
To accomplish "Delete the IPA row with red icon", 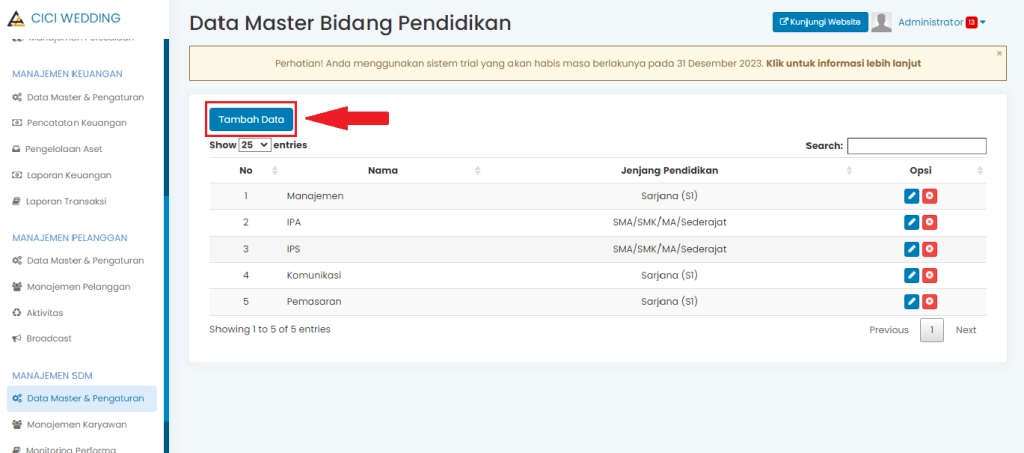I will click(930, 223).
